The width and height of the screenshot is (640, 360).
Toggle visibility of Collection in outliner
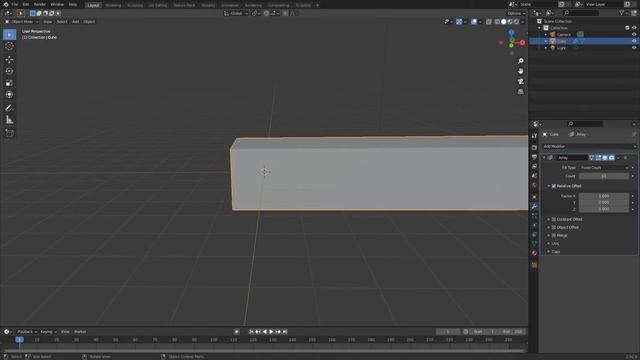[634, 28]
